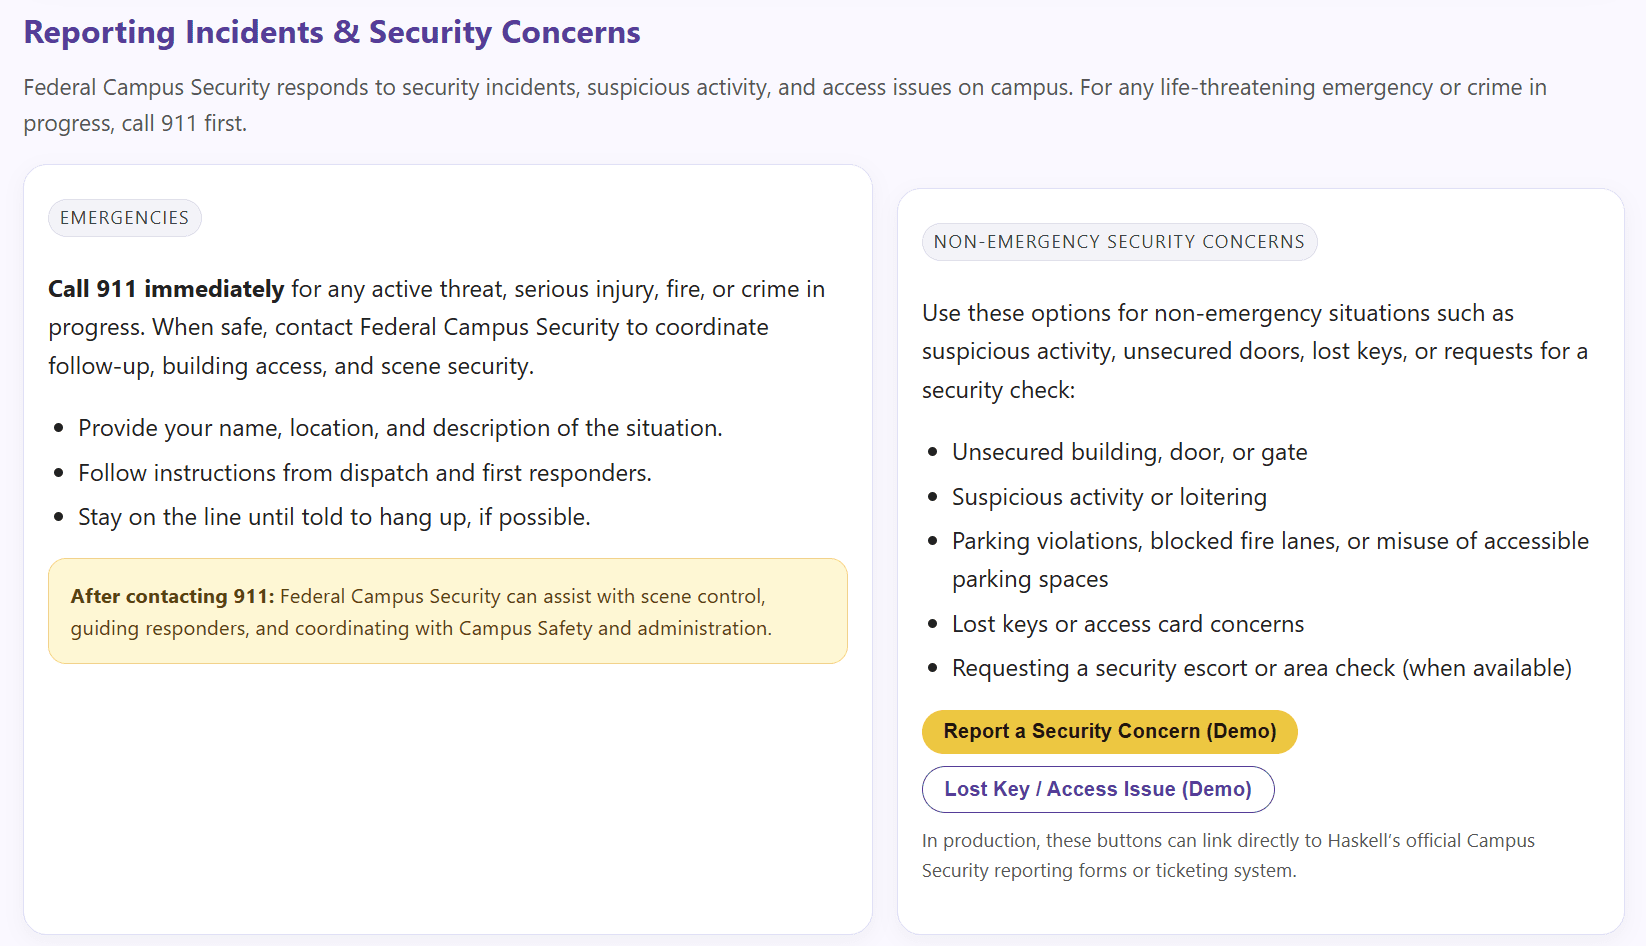
Task: Click 'Suspicious activity or loitering' list item
Action: pyautogui.click(x=1108, y=497)
